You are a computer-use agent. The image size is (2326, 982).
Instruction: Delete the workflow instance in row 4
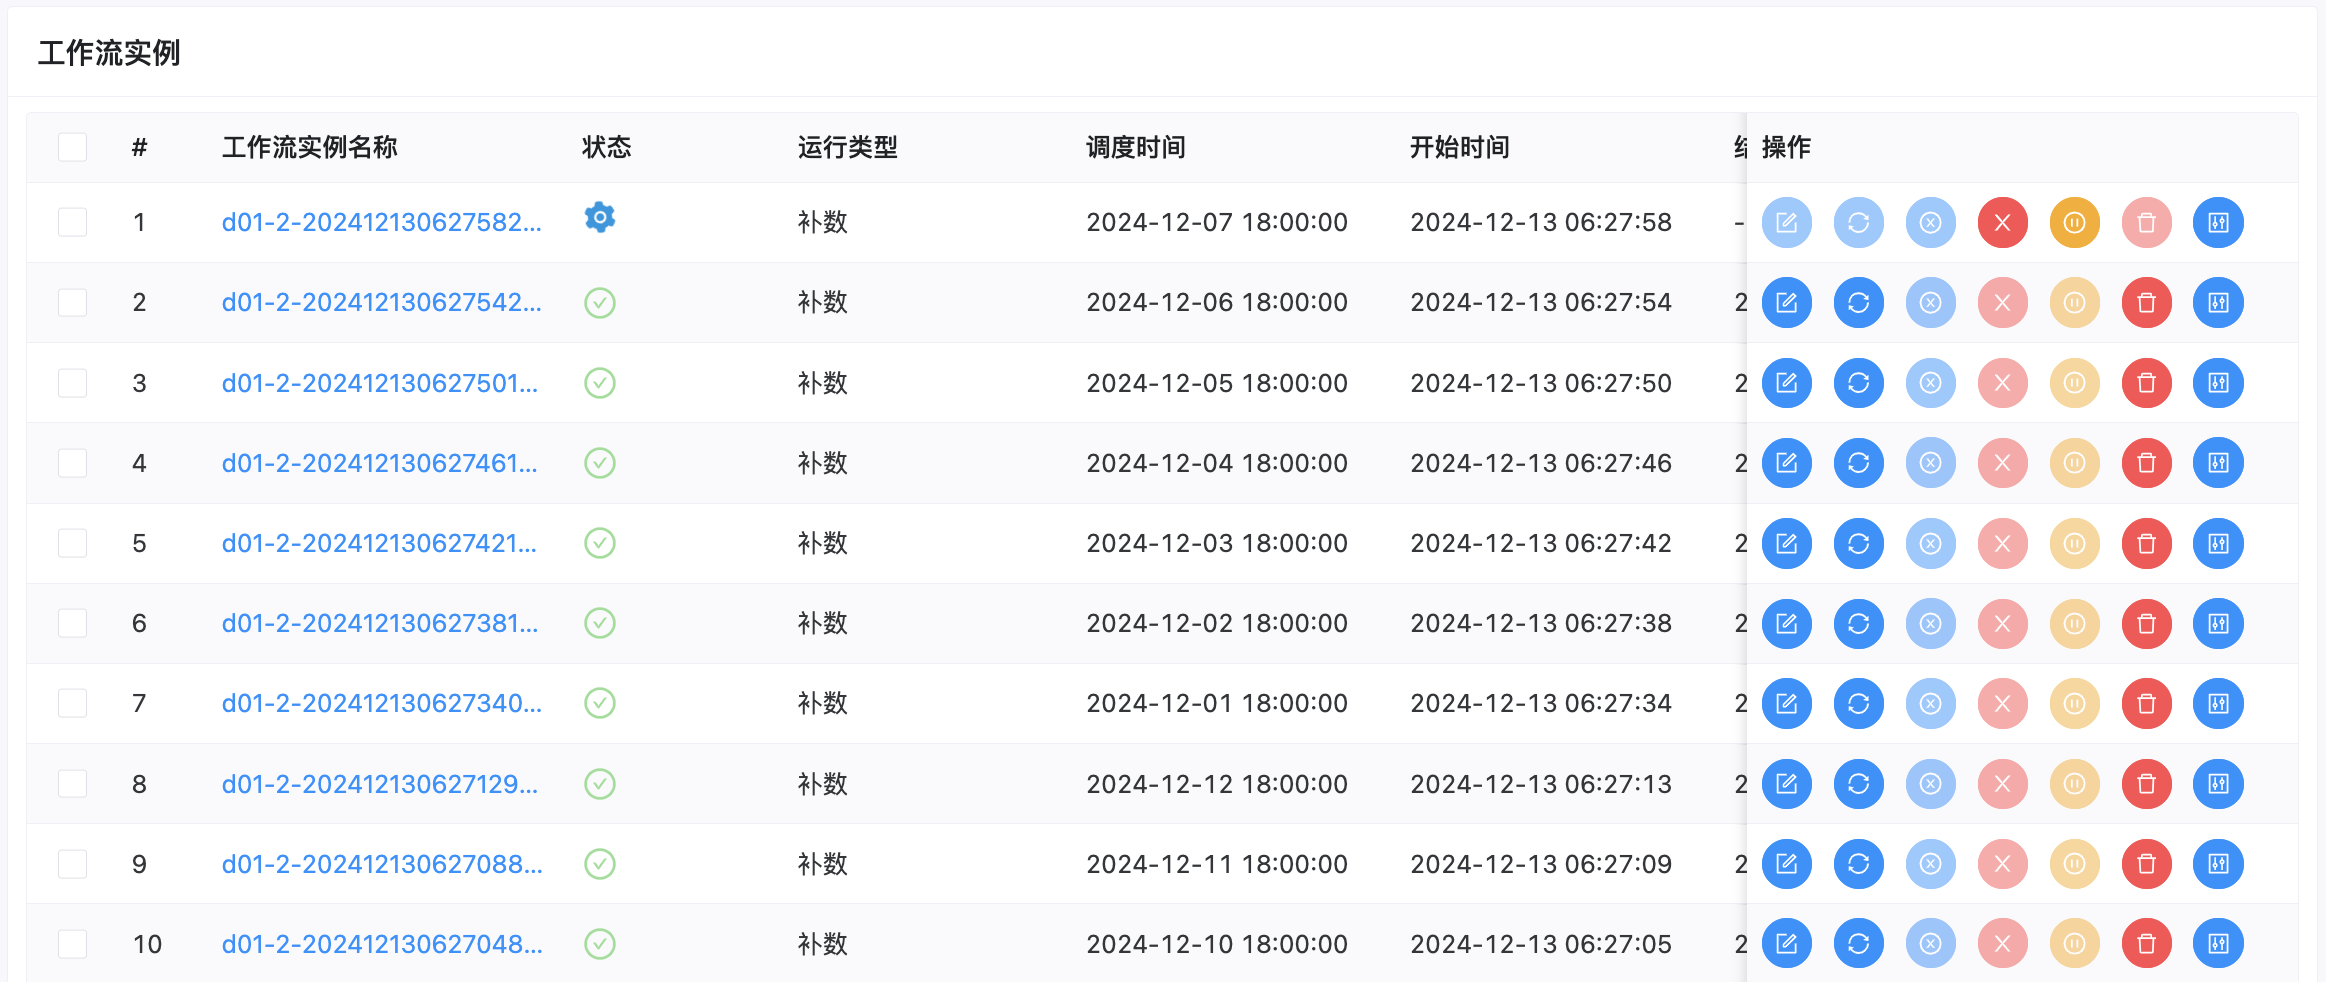2146,463
